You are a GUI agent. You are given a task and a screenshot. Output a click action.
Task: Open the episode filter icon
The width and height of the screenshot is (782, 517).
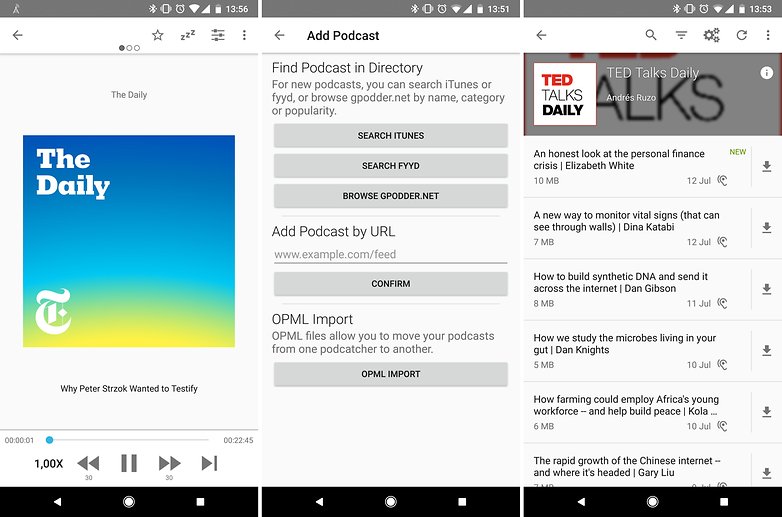click(x=681, y=35)
